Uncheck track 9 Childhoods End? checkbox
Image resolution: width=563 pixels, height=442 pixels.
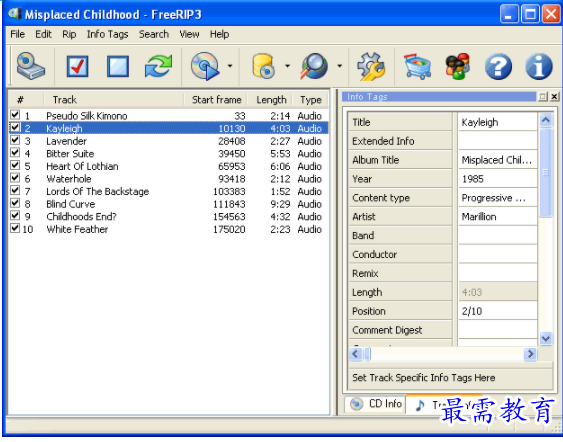point(15,215)
